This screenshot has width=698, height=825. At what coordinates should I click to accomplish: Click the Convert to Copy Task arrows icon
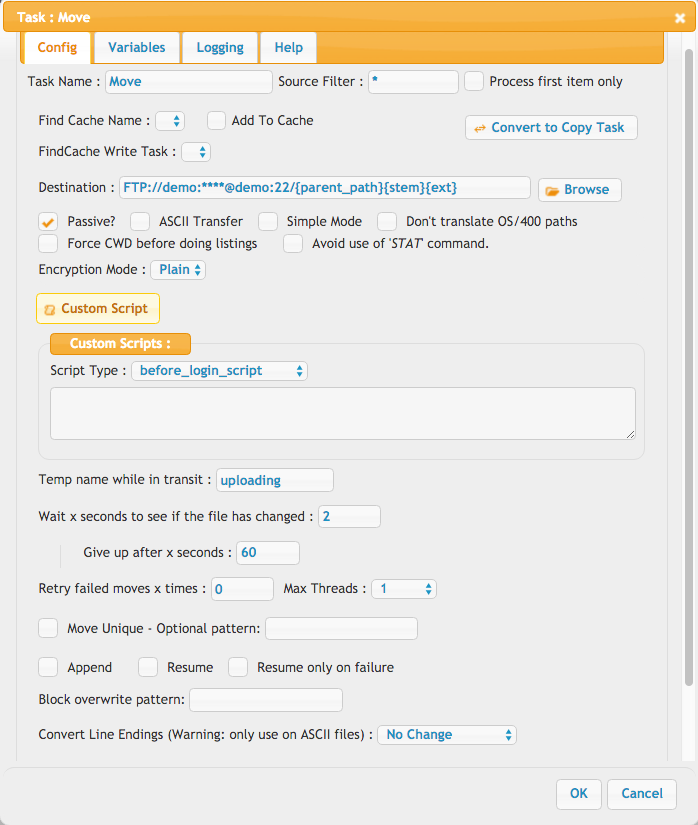click(479, 128)
